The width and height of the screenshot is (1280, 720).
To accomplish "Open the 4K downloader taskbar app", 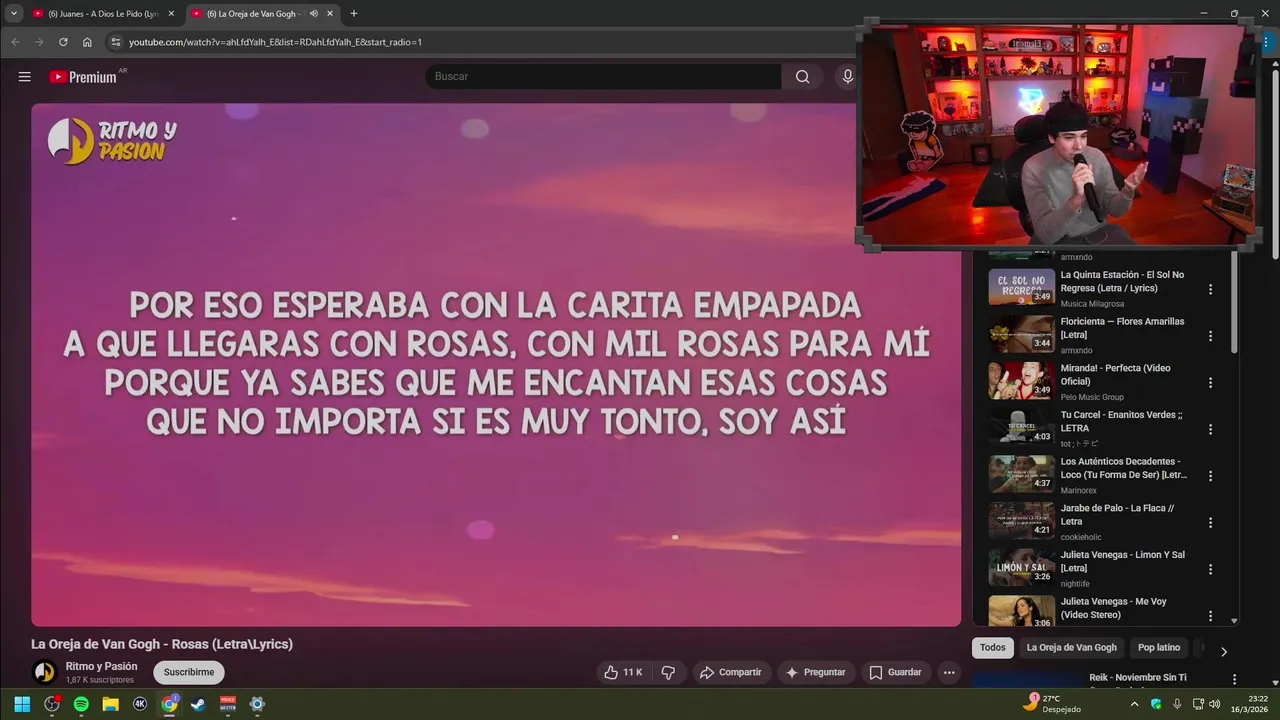I will click(x=140, y=704).
